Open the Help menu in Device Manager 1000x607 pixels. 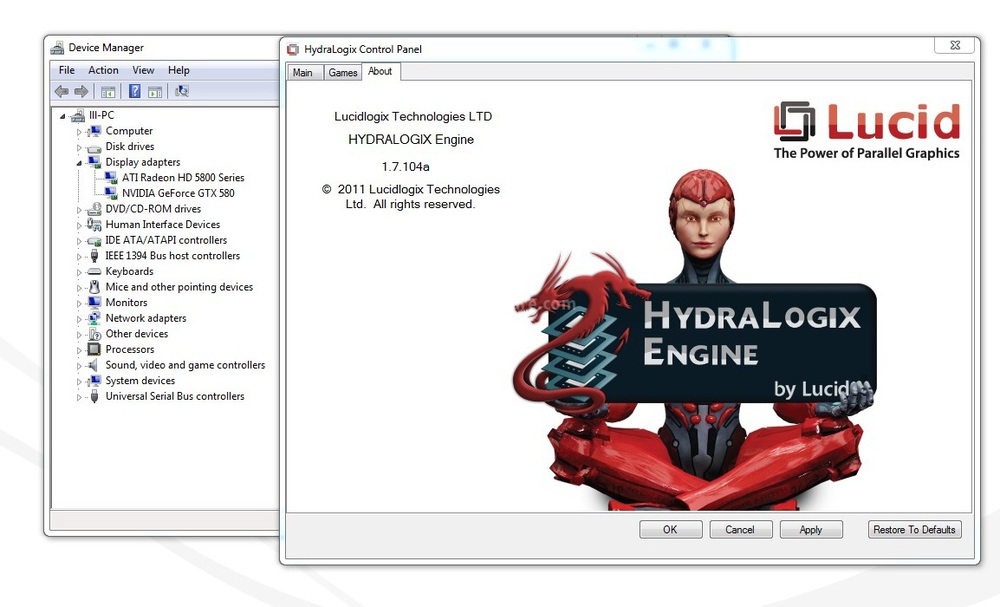click(x=179, y=70)
